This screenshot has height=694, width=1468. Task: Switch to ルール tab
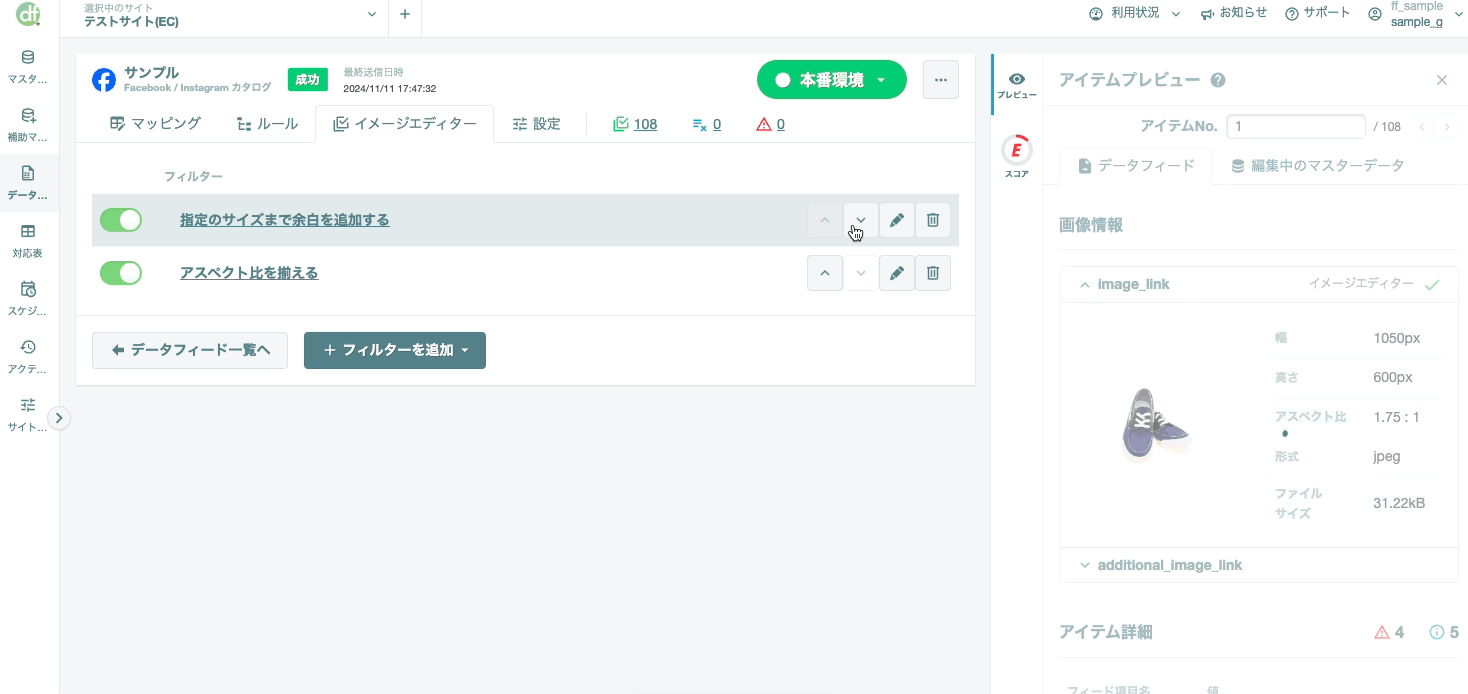click(x=267, y=124)
